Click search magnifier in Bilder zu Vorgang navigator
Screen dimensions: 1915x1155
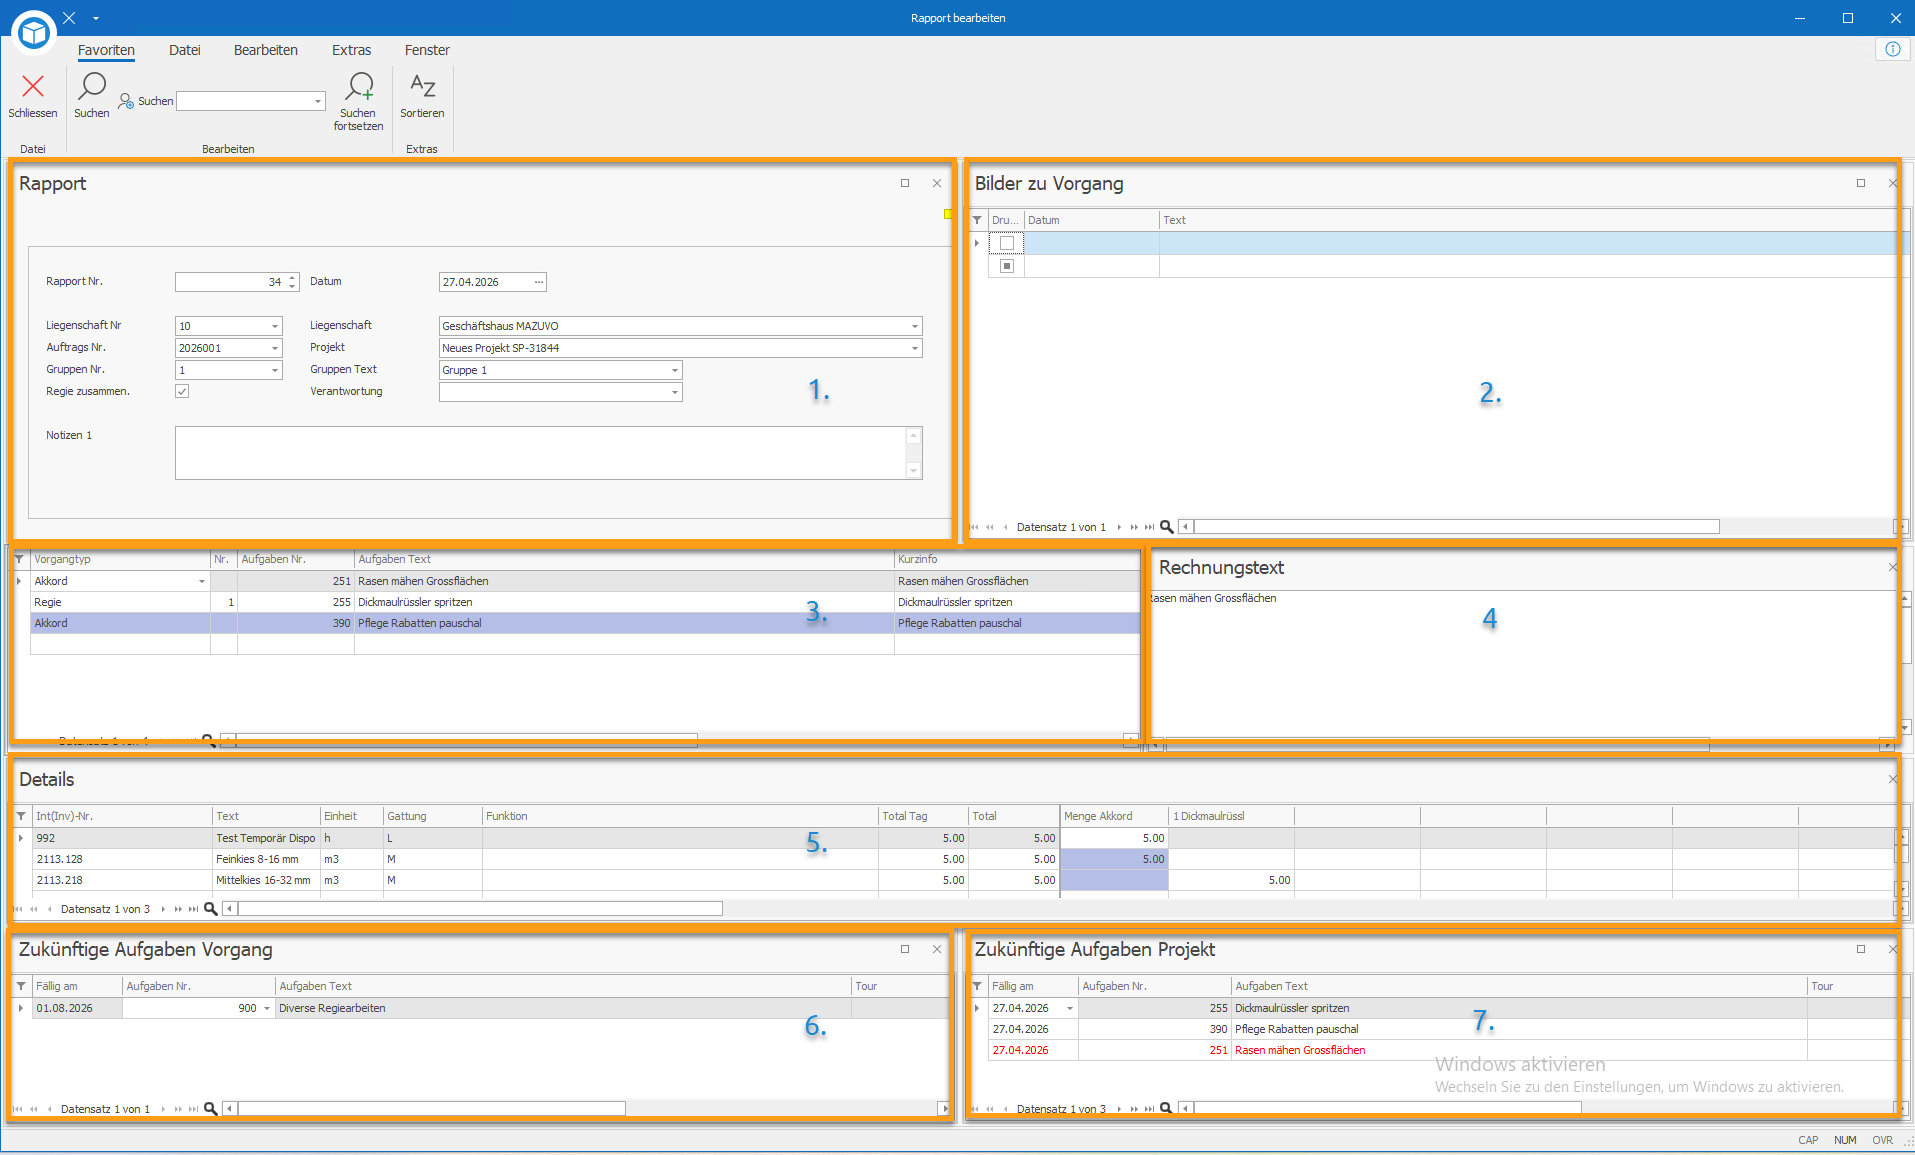pos(1166,527)
